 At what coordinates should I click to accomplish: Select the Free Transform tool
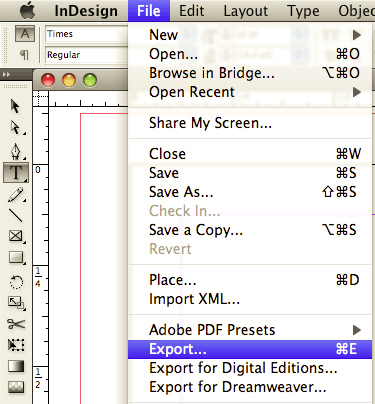(16, 345)
